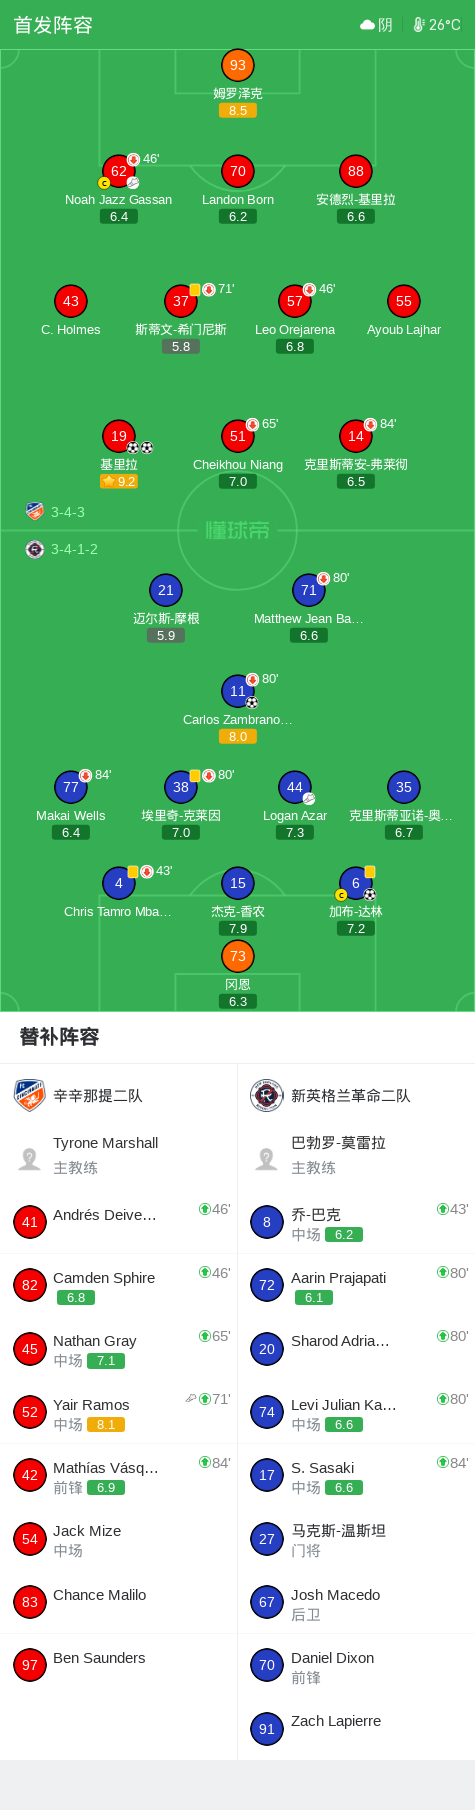Open Zach Lapierre substitute row

(356, 1728)
